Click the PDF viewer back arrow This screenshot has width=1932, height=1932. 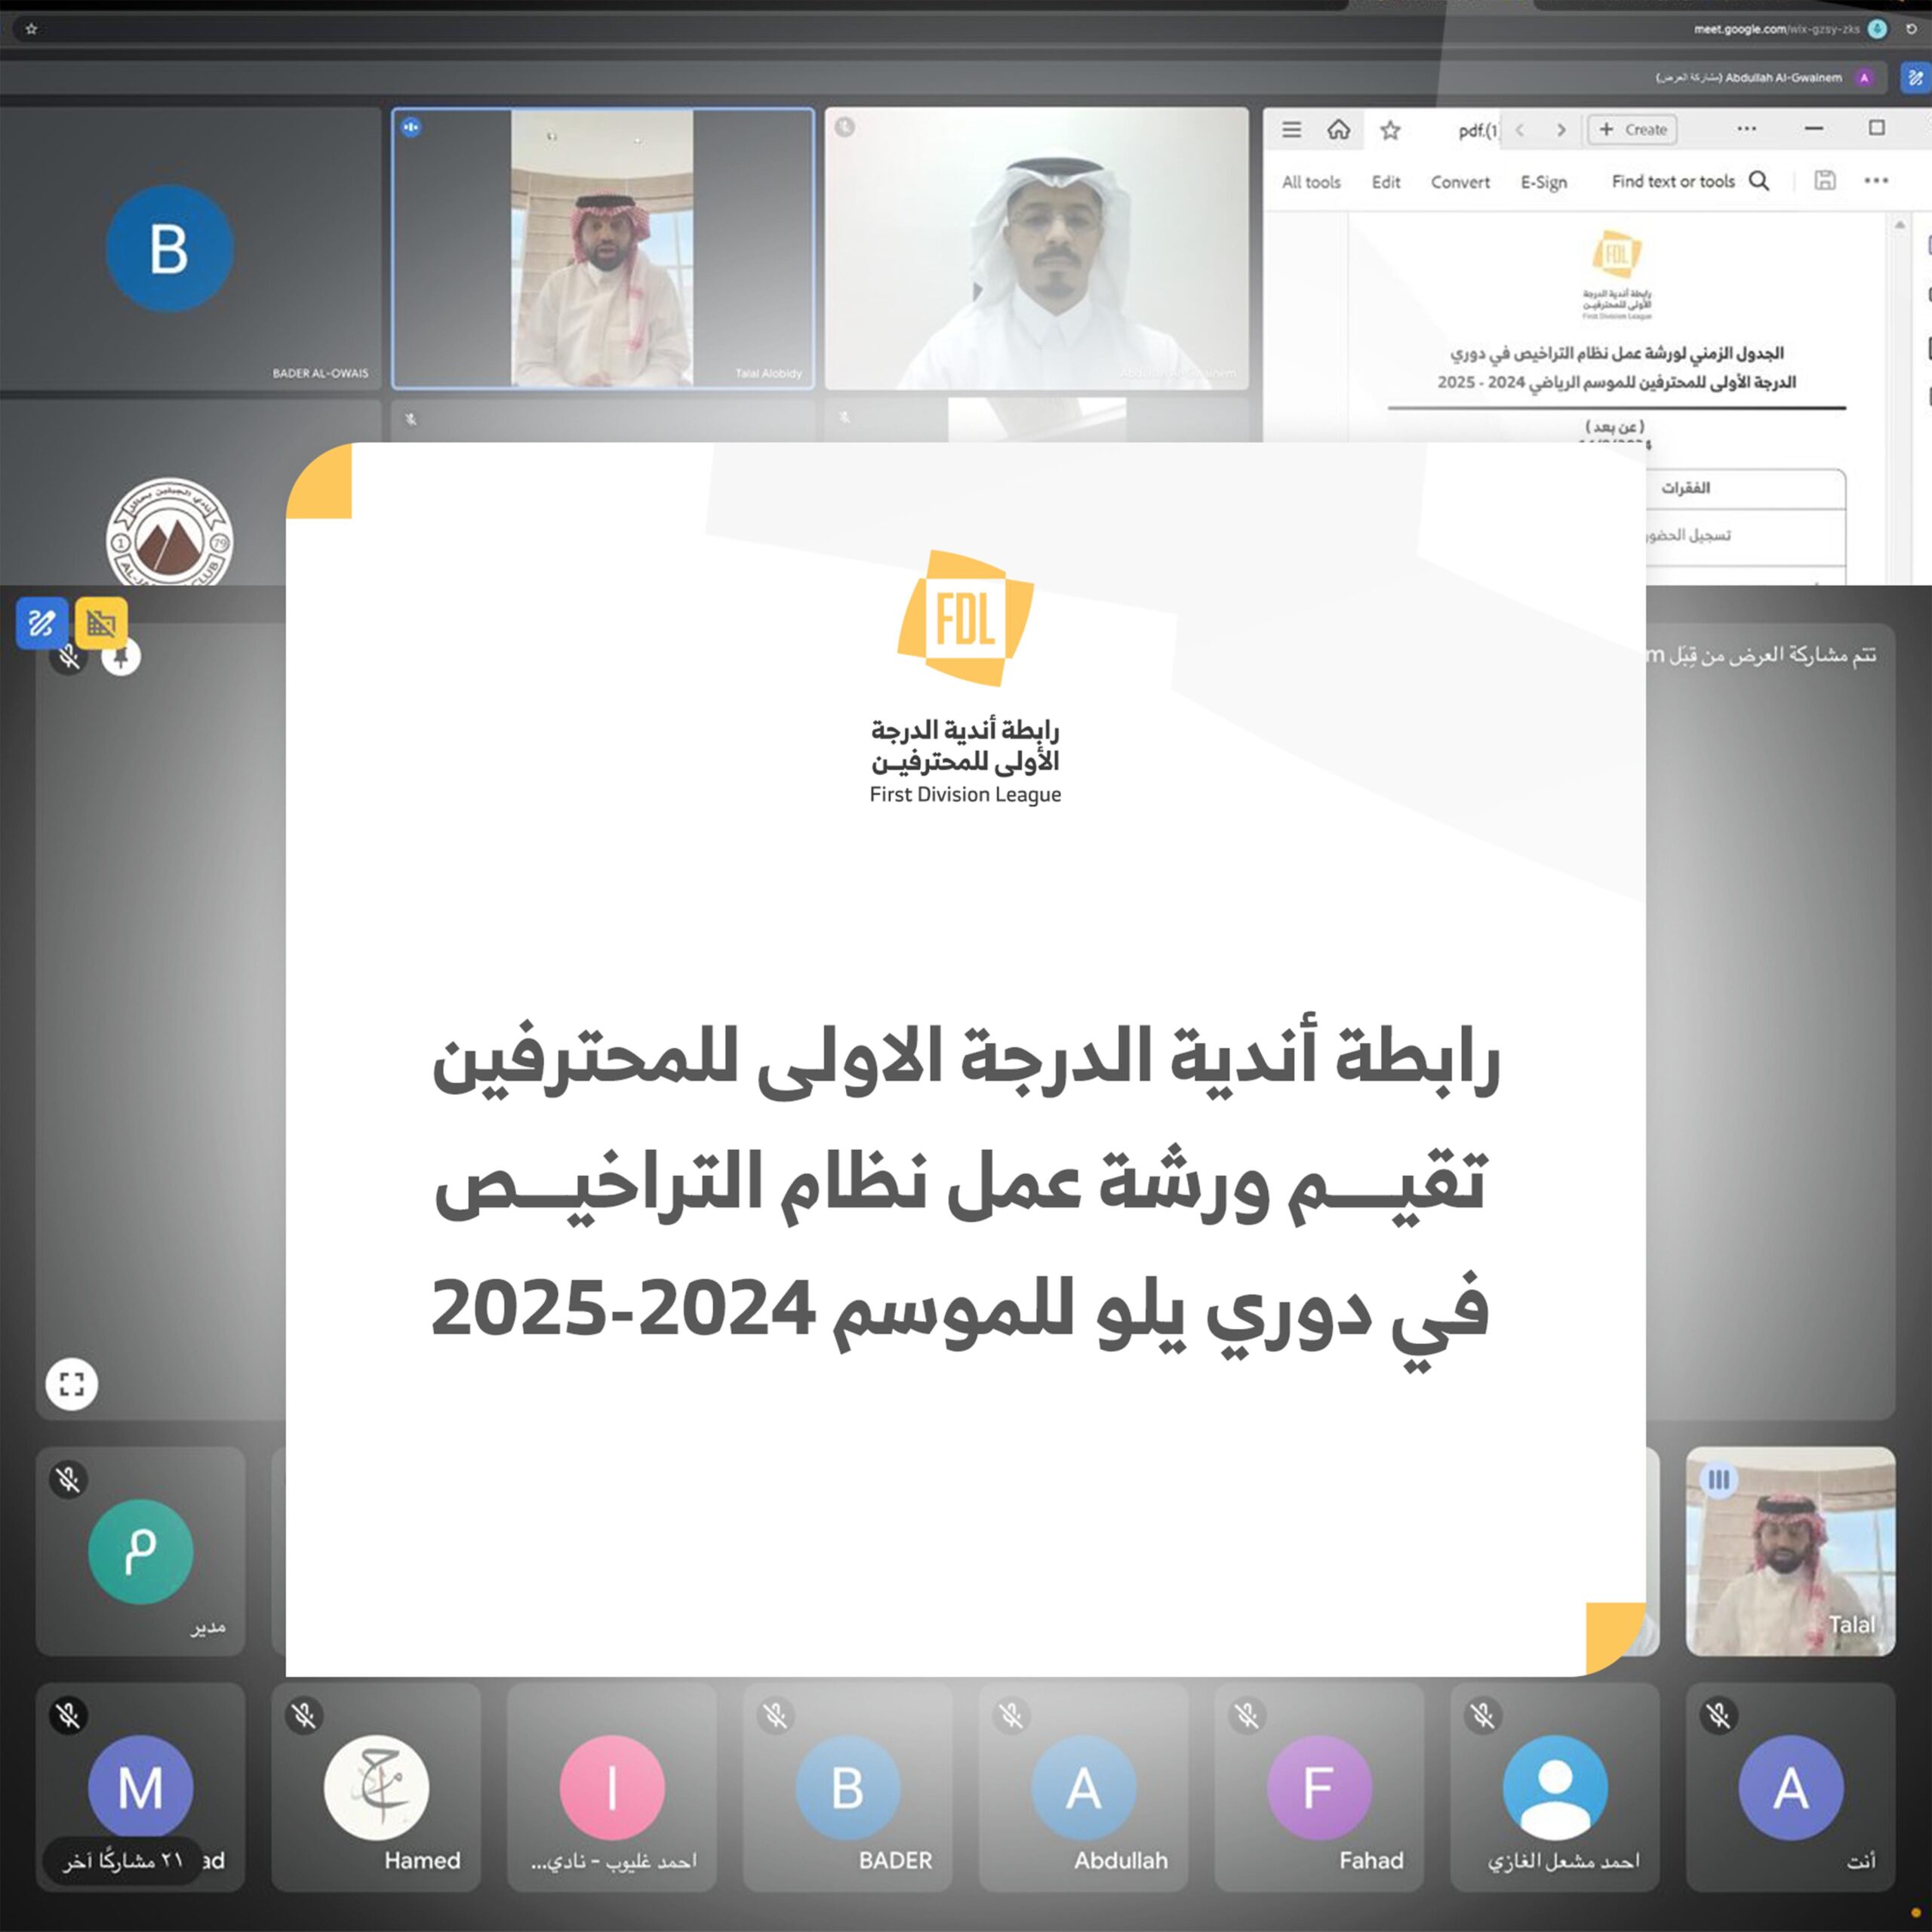[1520, 130]
